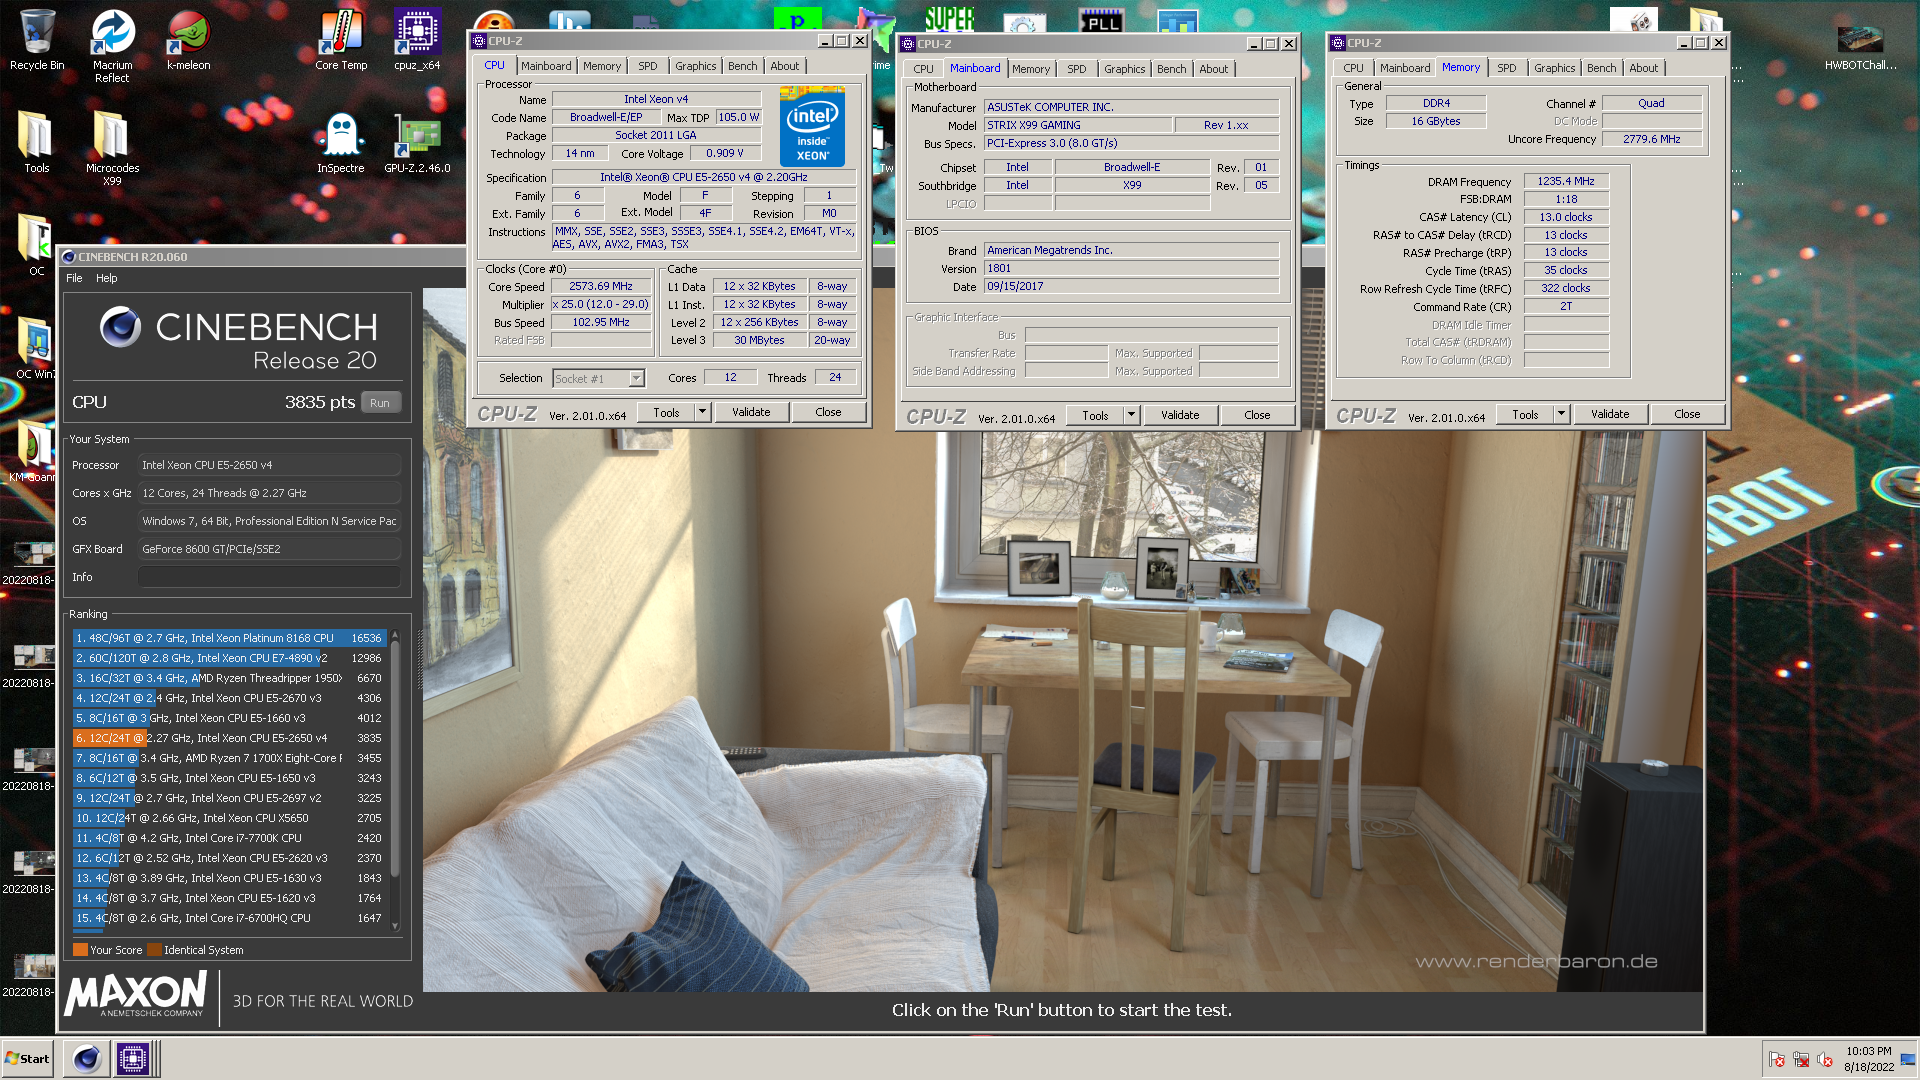
Task: Click Validate in Memory CPU-Z window
Action: coord(1610,414)
